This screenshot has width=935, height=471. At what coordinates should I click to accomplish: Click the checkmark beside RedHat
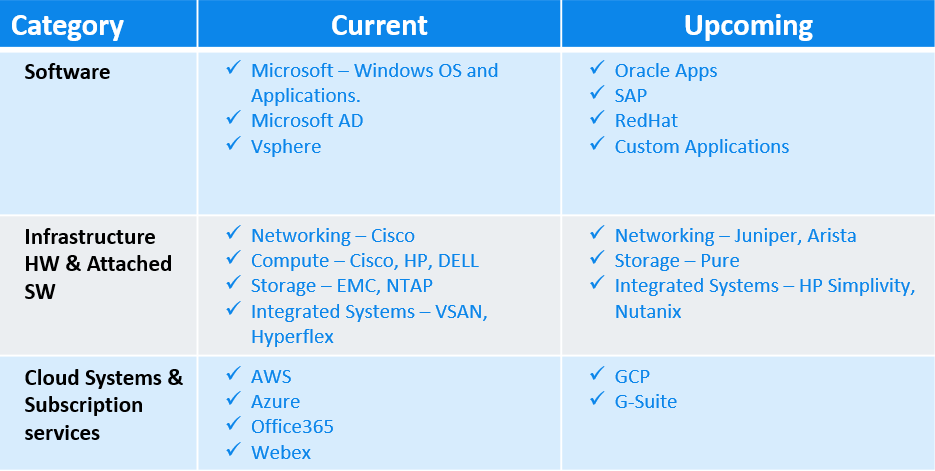click(597, 118)
